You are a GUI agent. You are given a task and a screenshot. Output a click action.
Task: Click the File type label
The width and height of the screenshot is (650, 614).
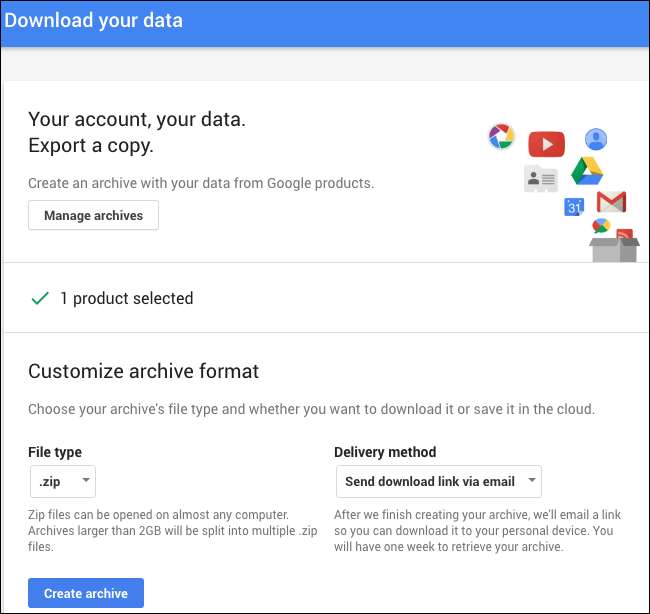pos(55,452)
